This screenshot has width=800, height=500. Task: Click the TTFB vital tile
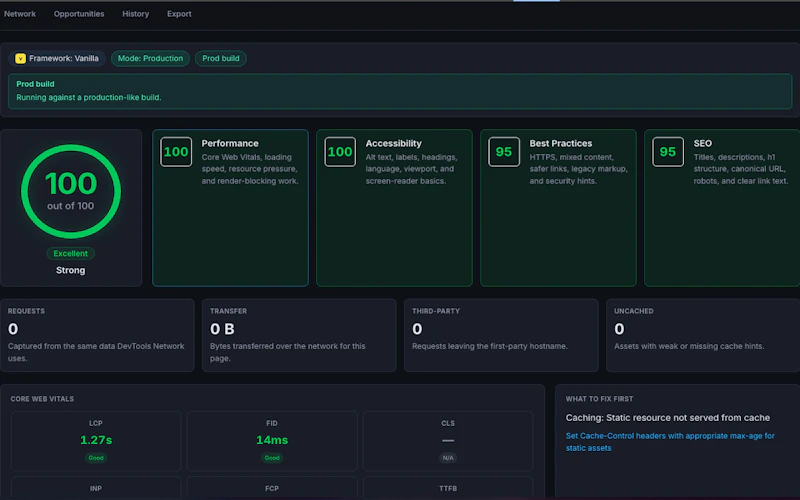tap(448, 488)
